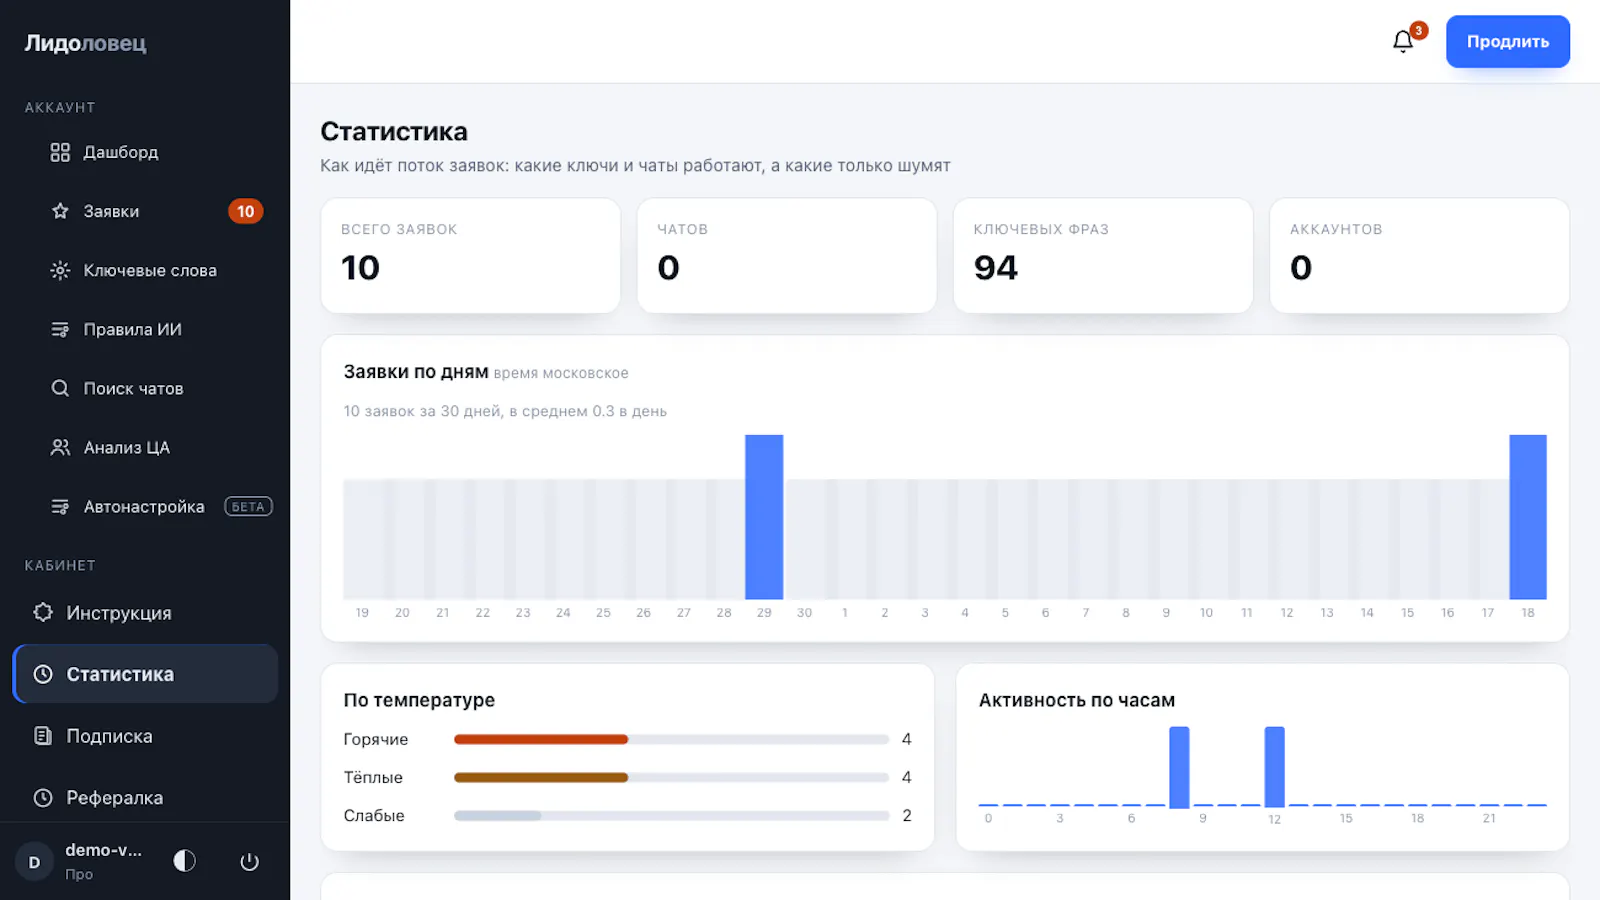Select the Всего заявок card

point(470,255)
